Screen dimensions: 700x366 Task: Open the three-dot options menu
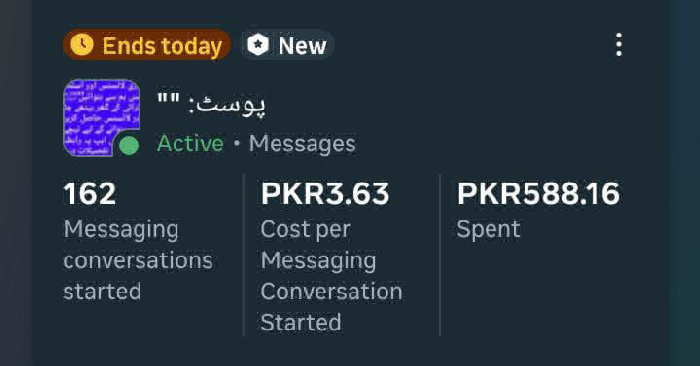pos(619,45)
